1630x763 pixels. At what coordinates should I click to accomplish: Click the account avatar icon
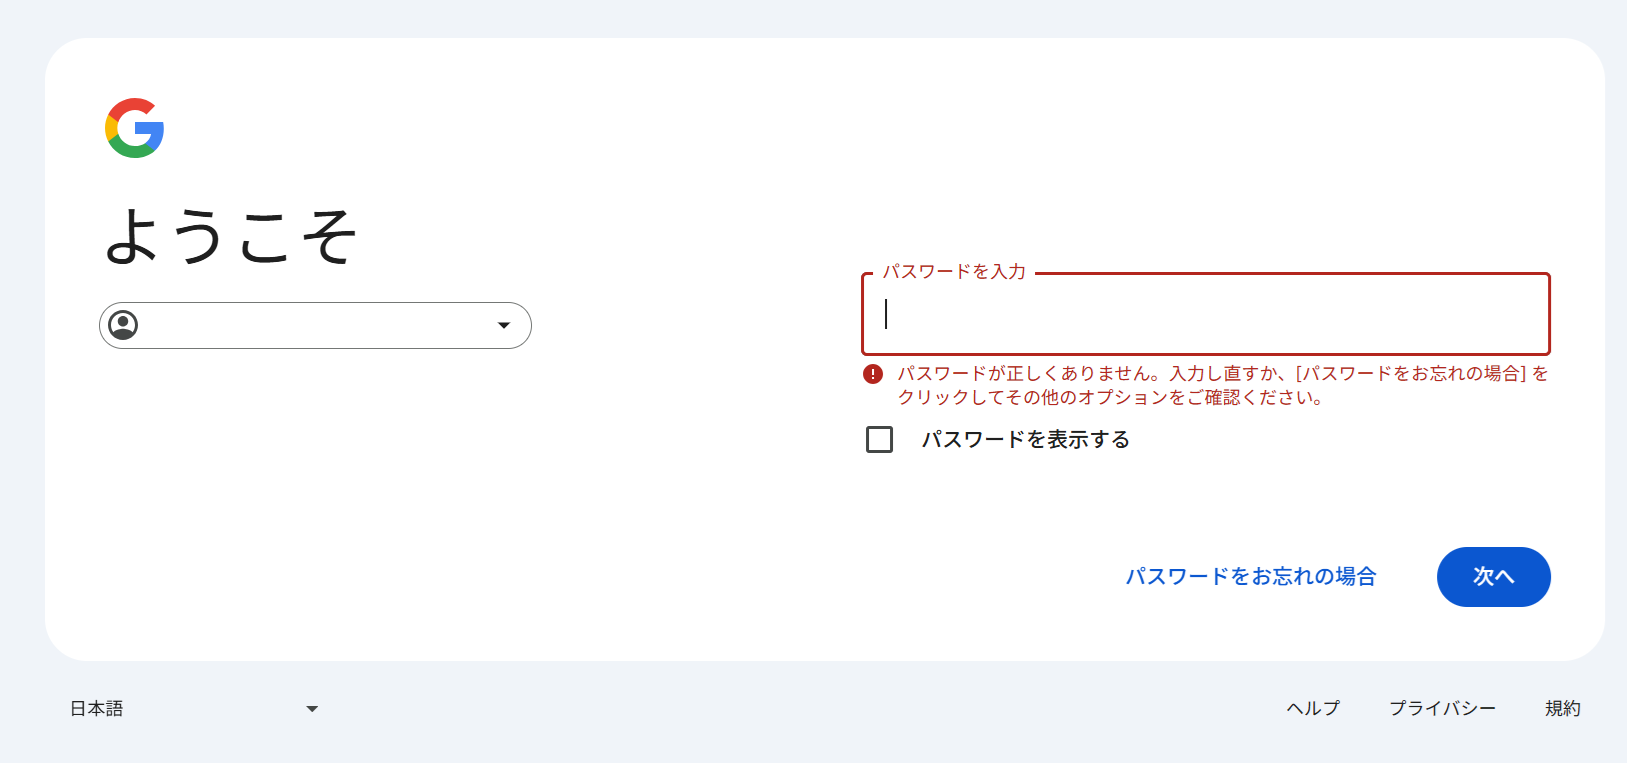tap(123, 325)
